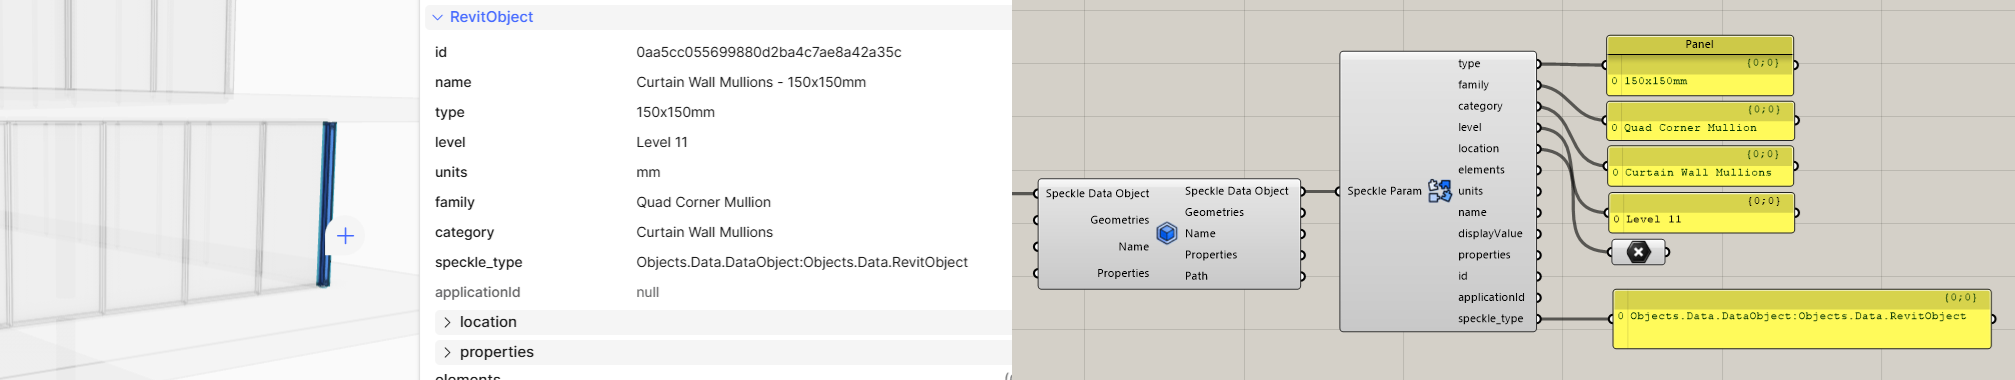
Task: Select name value Curtain Wall Mullions - 150x150mm
Action: pos(751,82)
